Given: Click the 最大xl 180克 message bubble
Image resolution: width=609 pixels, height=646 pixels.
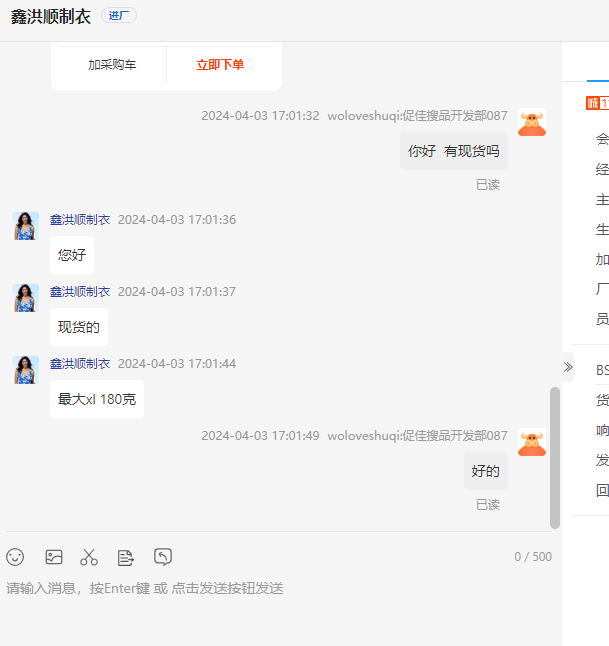Looking at the screenshot, I should pyautogui.click(x=97, y=399).
